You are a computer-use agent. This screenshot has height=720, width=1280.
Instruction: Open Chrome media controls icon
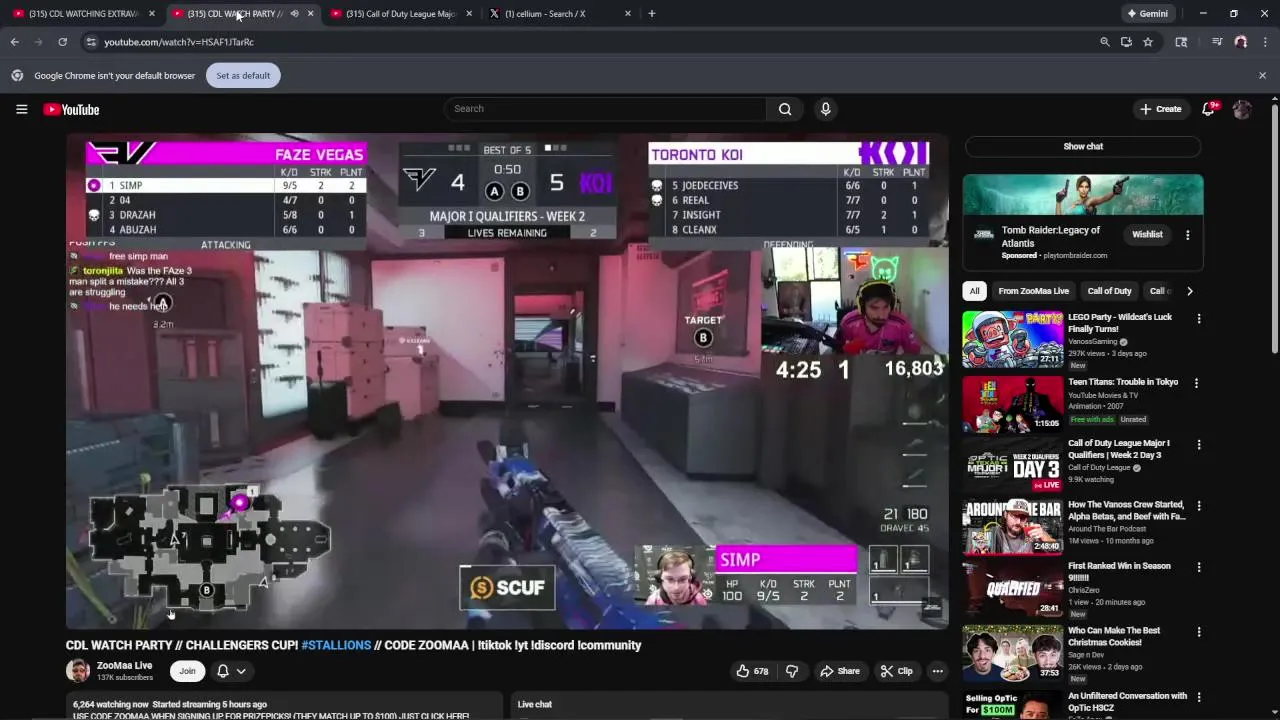(x=1217, y=42)
